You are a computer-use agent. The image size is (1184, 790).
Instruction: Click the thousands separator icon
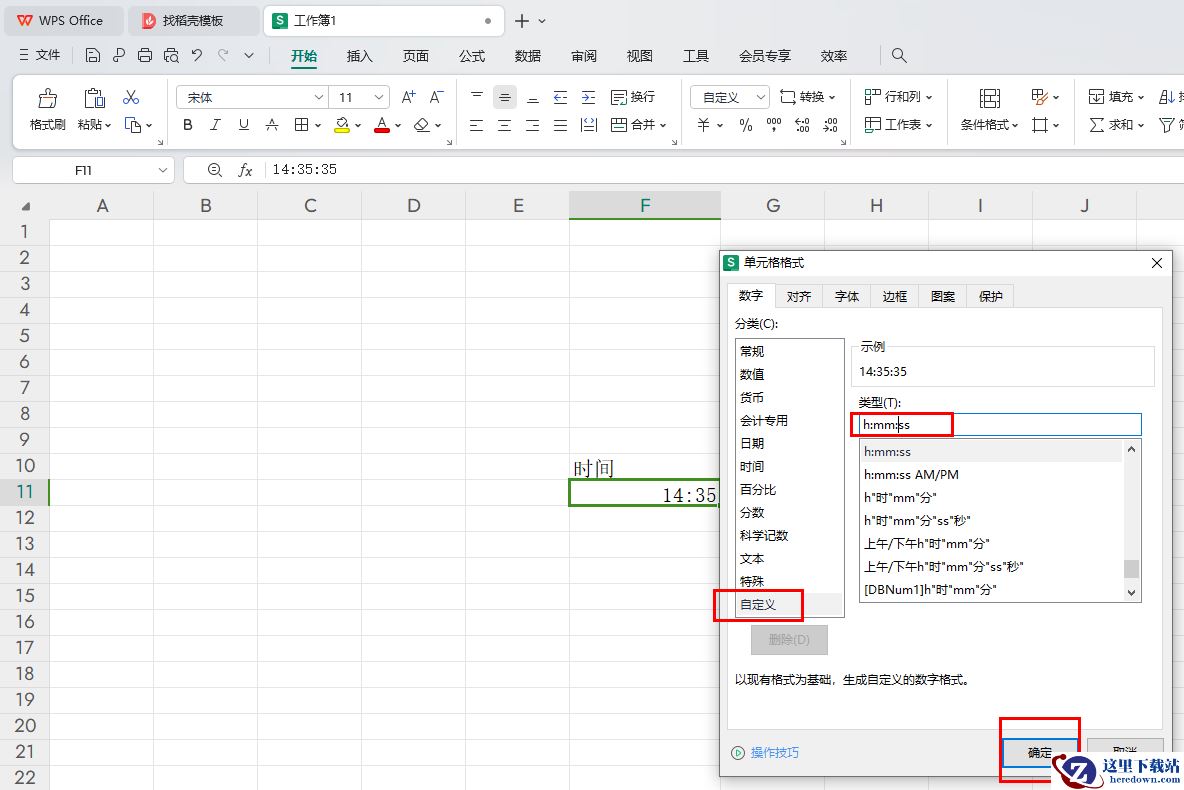click(773, 125)
